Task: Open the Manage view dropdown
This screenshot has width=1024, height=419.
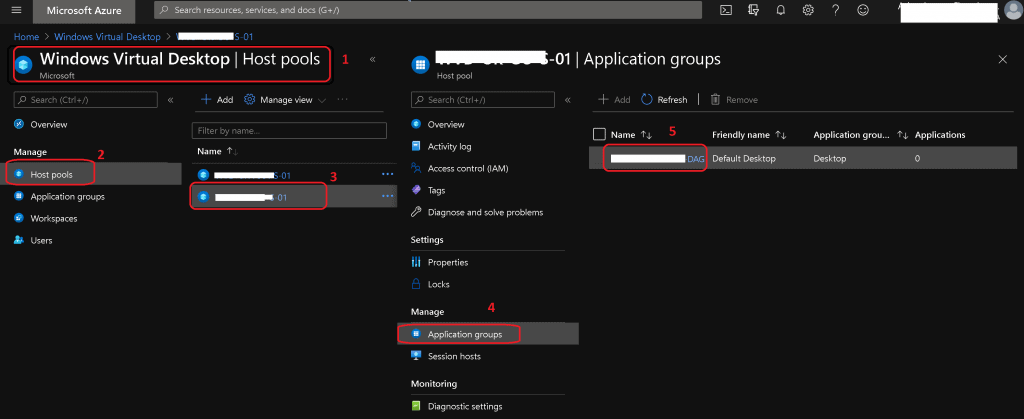Action: [285, 100]
